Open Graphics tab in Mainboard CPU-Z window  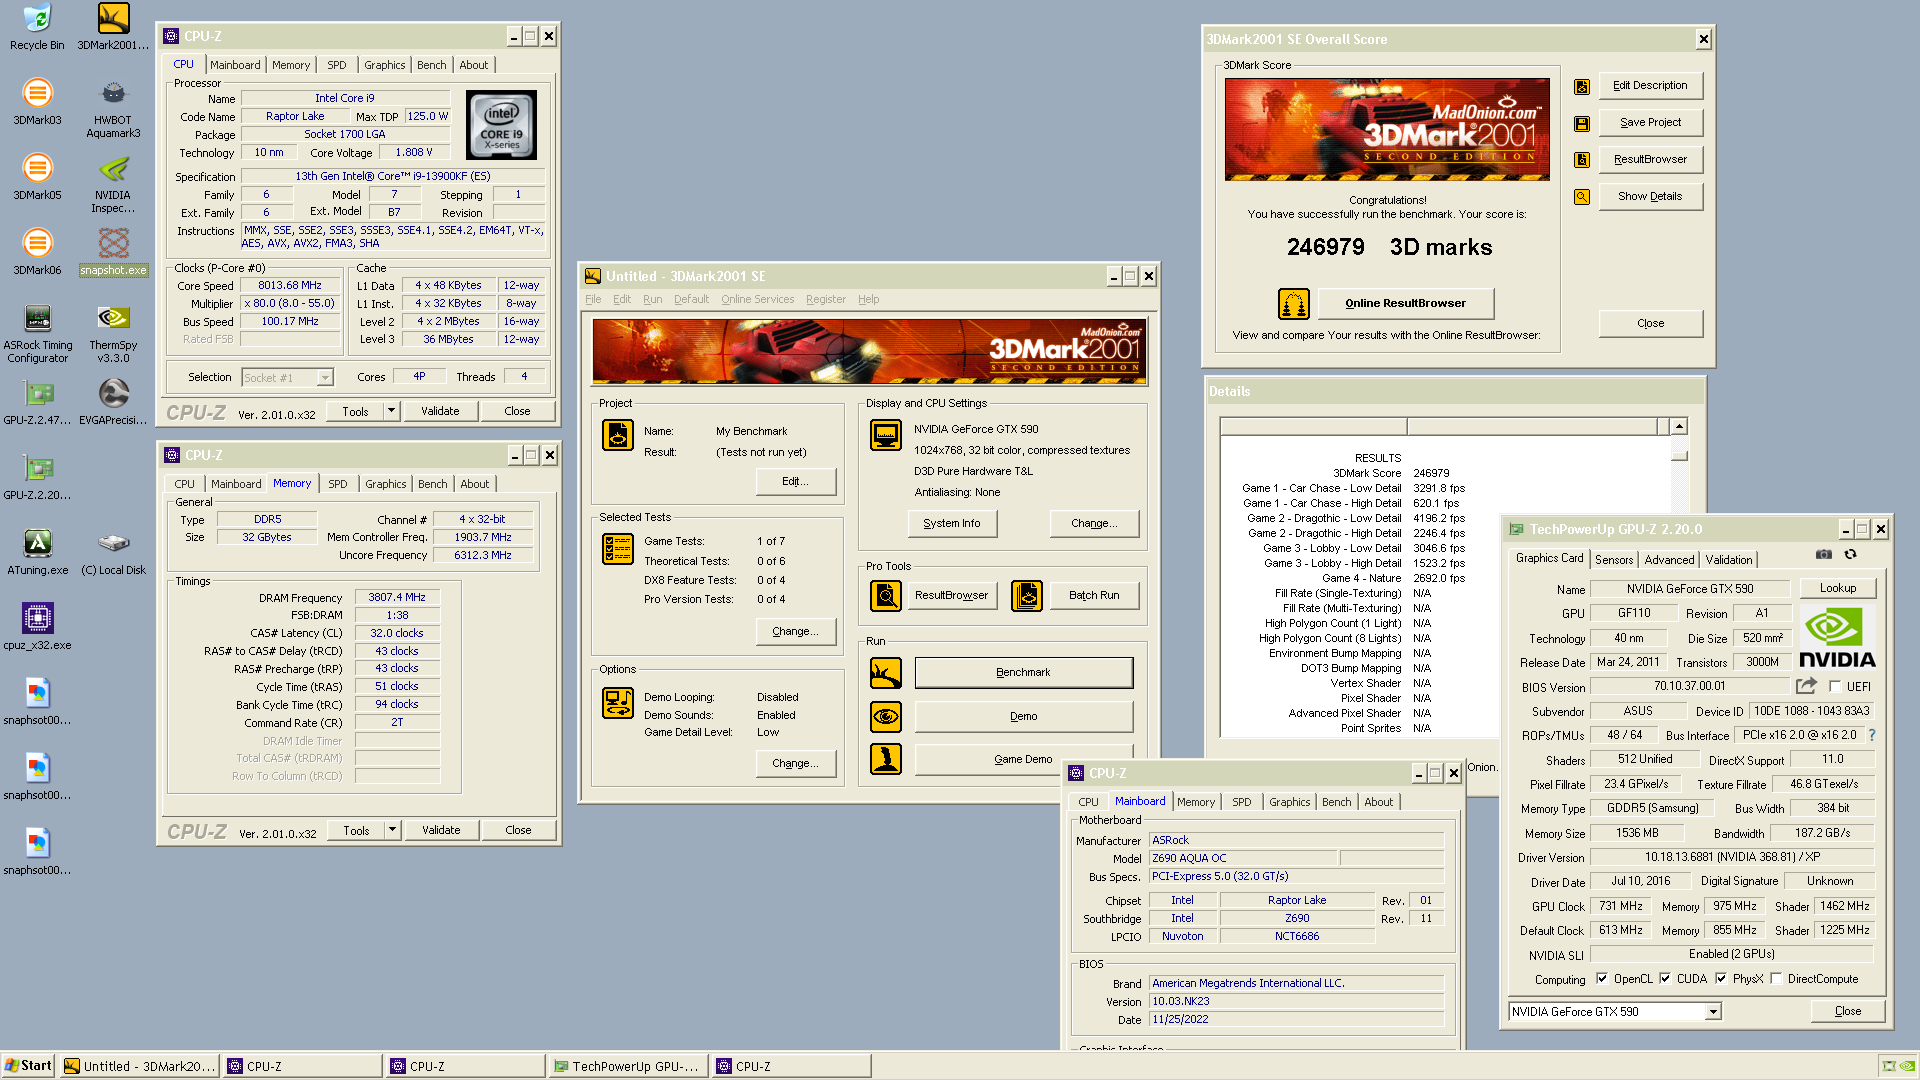point(1289,802)
